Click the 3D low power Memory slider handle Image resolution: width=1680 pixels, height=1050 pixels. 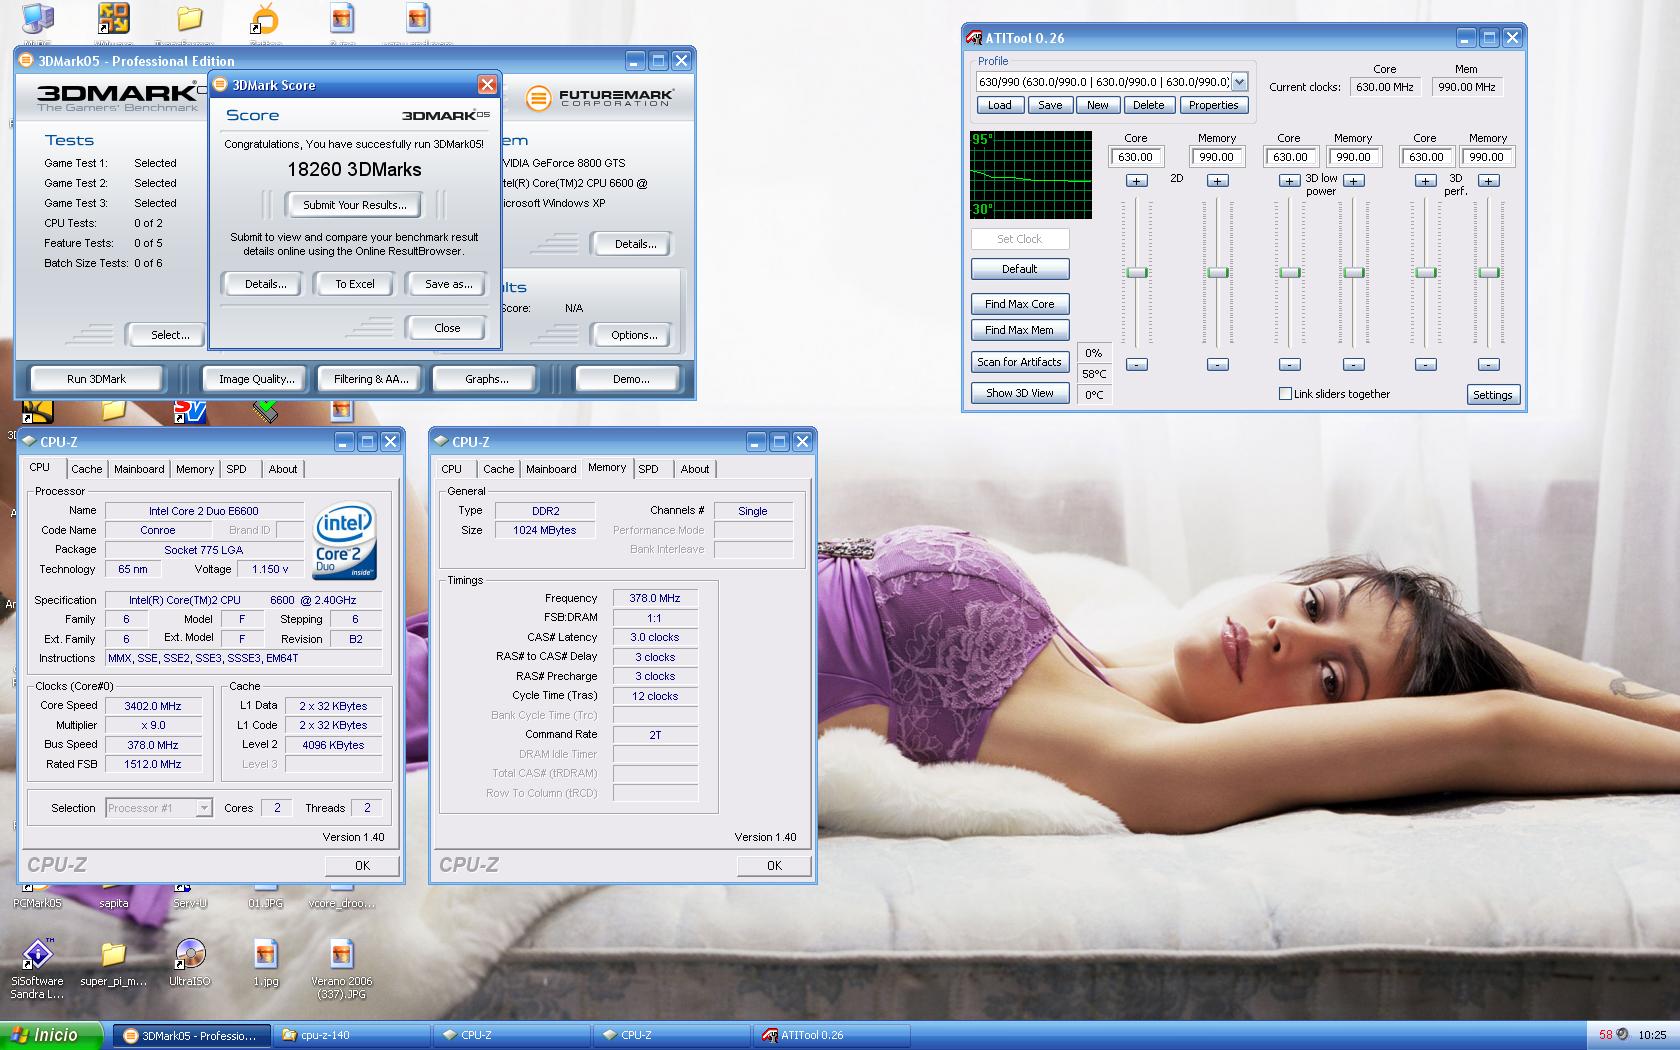pyautogui.click(x=1354, y=273)
